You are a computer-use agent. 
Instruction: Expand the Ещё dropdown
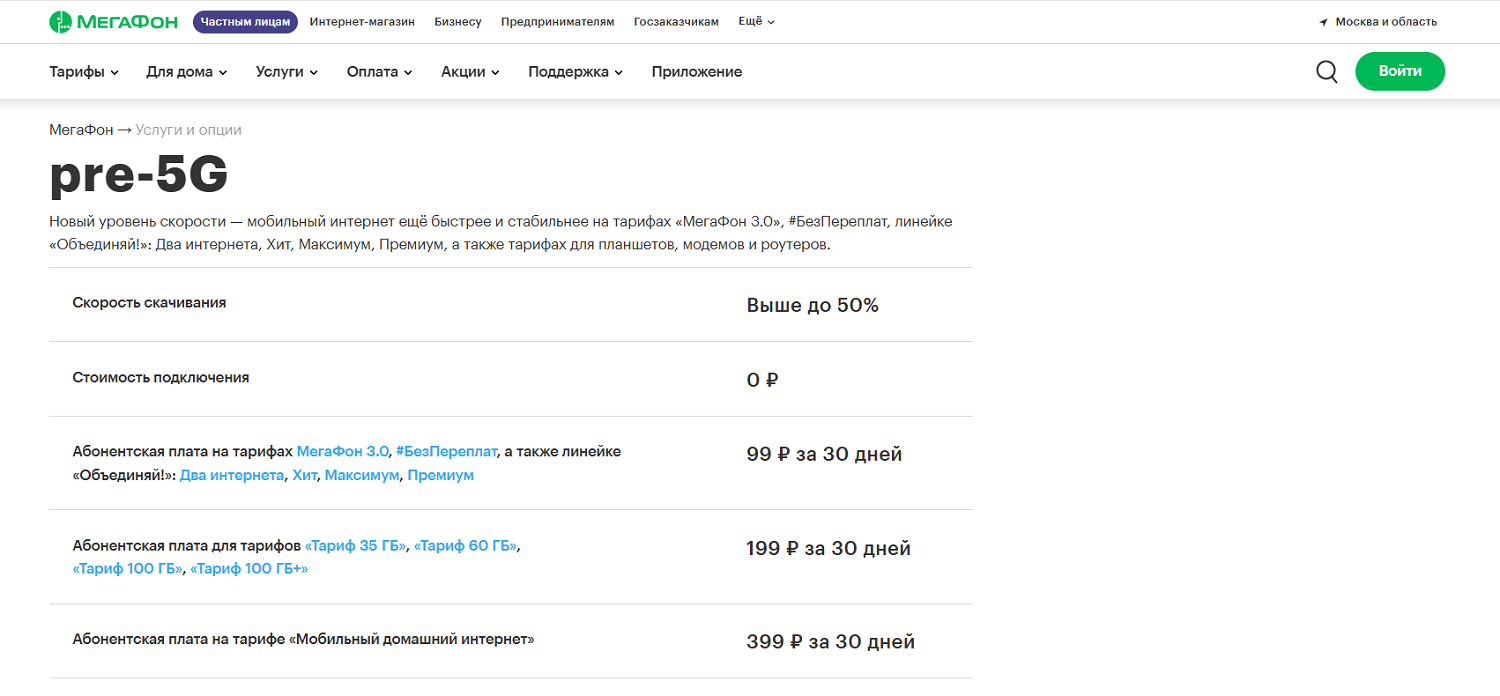[756, 21]
